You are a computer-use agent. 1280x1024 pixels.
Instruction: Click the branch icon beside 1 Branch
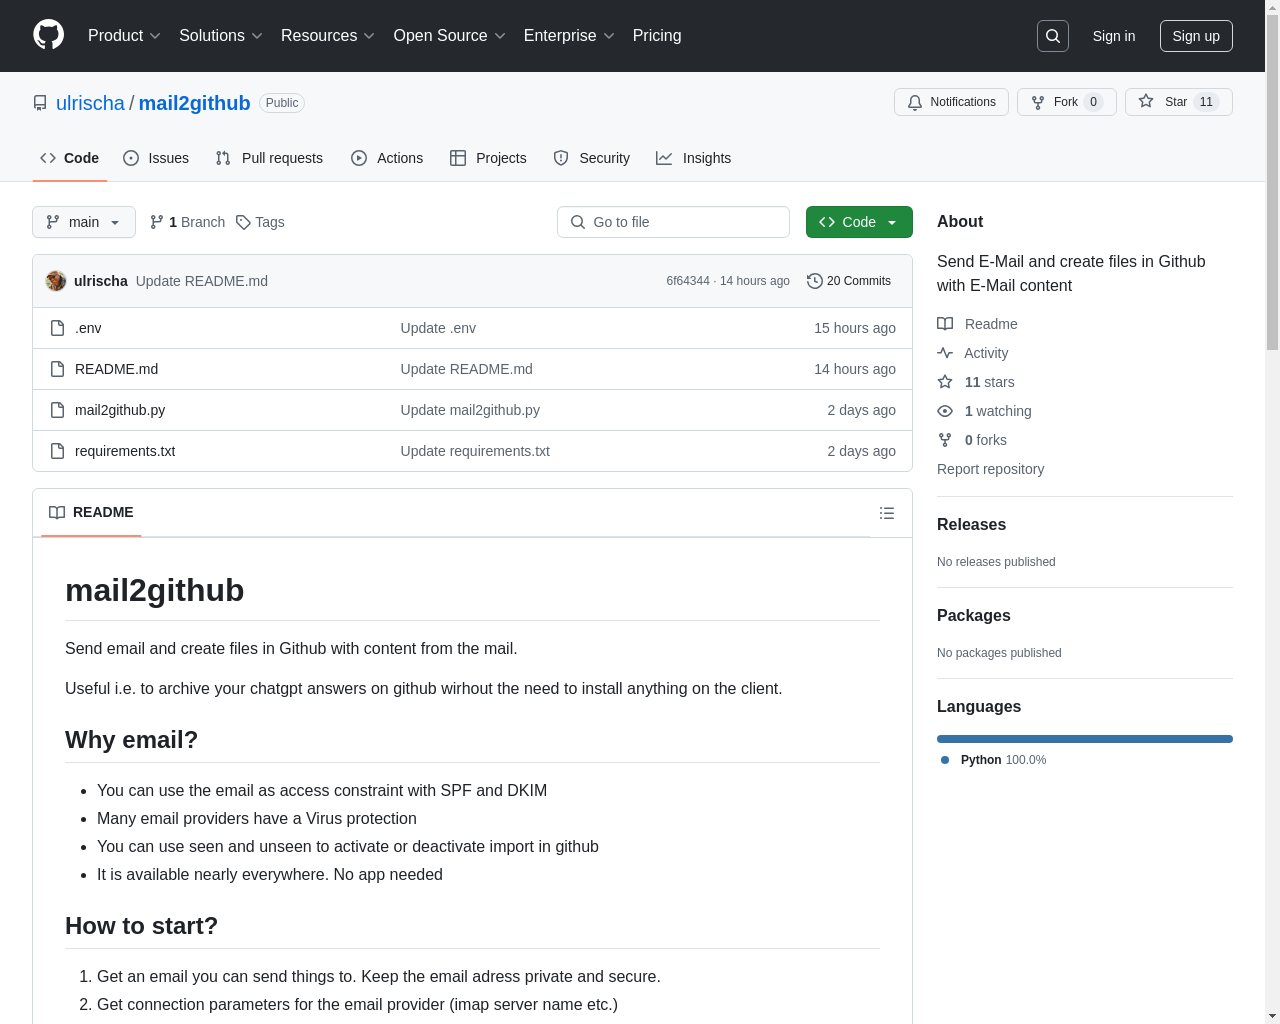pos(157,222)
